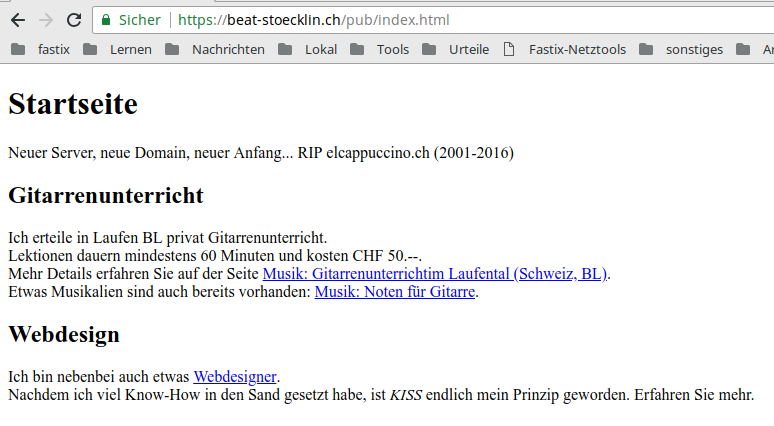Visit the Webdesigner link
This screenshot has height=426, width=774.
pos(235,377)
